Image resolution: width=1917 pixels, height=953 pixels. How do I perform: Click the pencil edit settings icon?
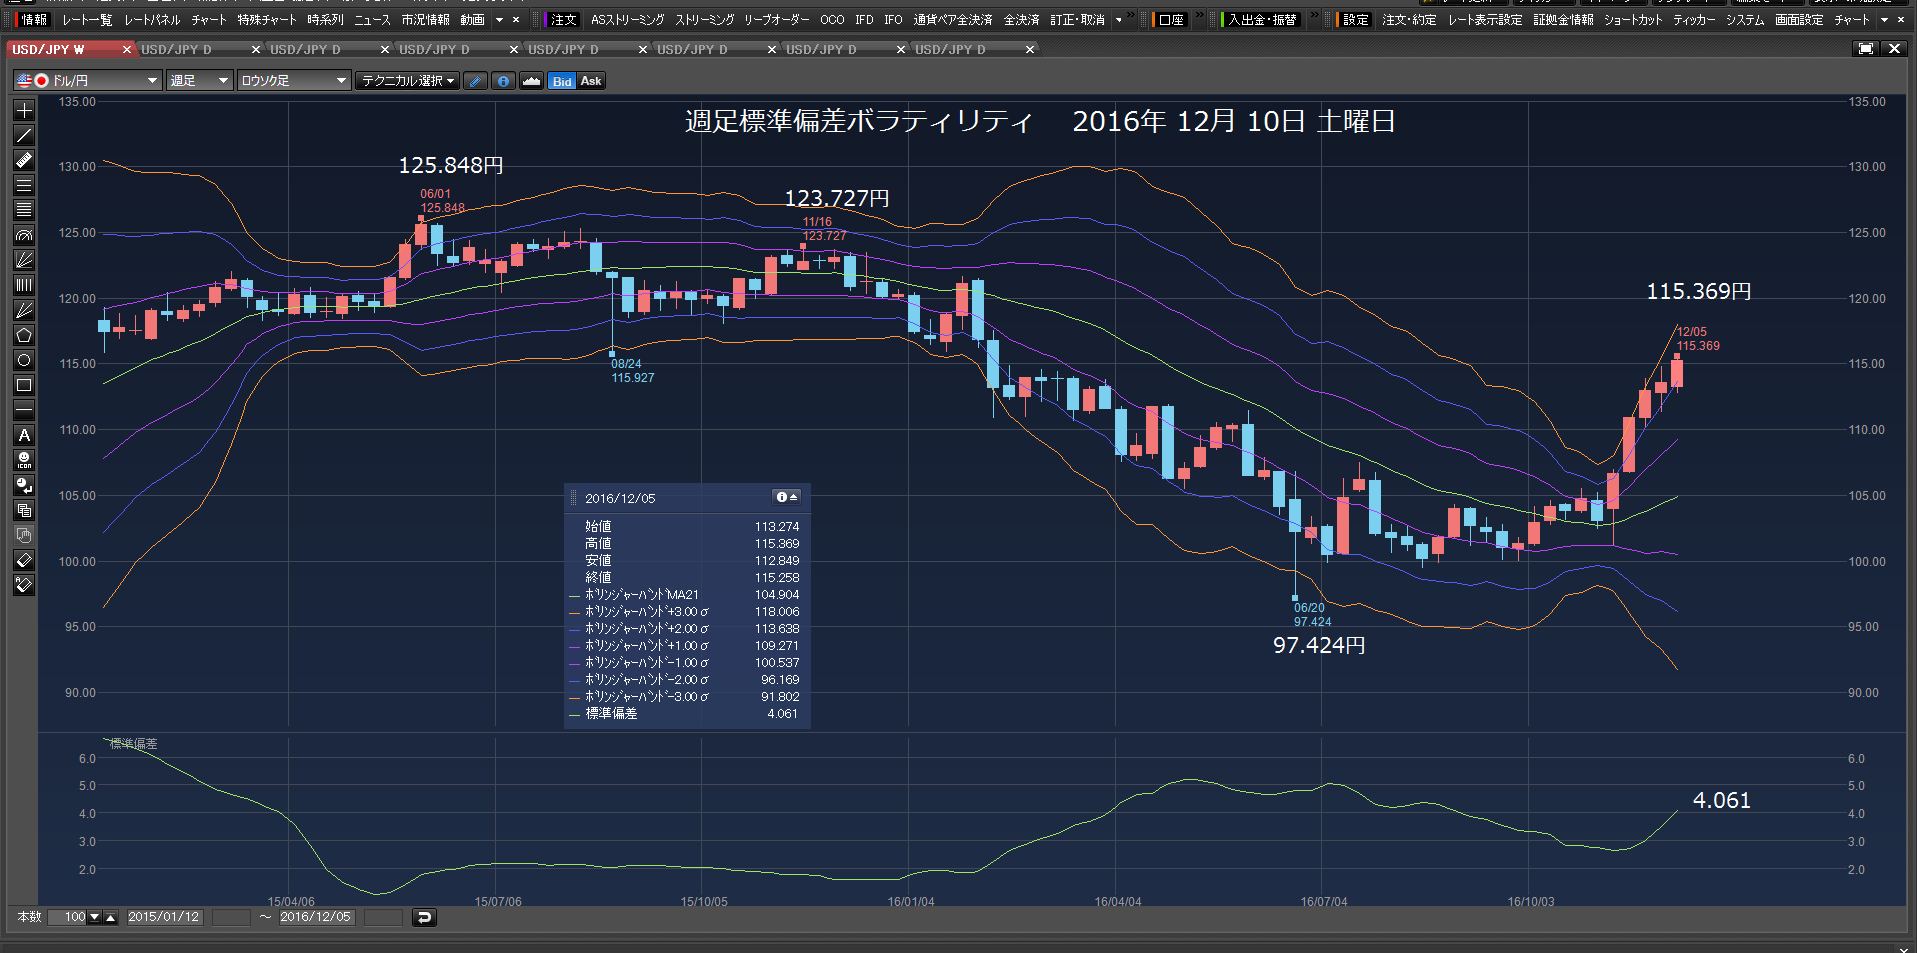476,81
